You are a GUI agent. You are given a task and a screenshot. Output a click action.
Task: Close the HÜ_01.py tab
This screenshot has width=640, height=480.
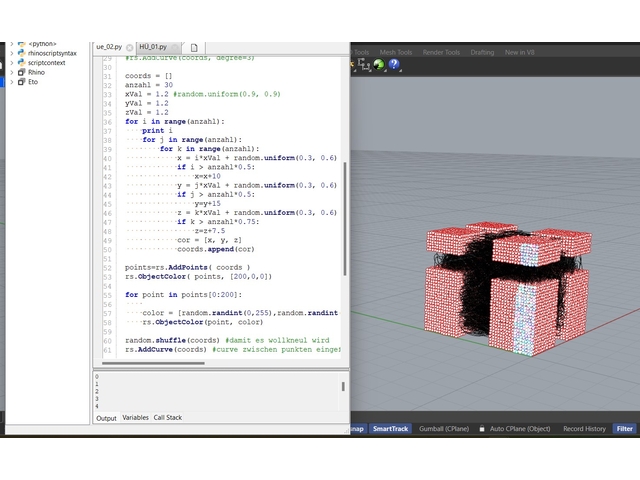pos(174,47)
